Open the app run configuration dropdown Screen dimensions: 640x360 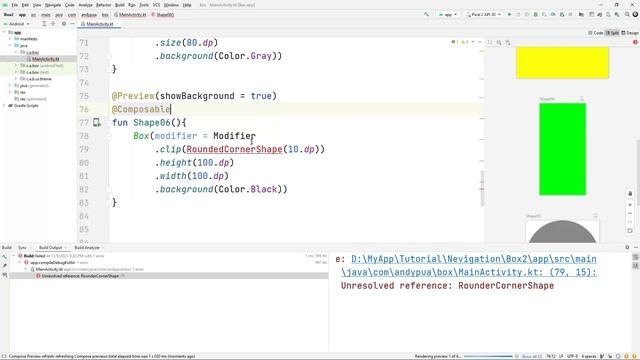(x=448, y=14)
